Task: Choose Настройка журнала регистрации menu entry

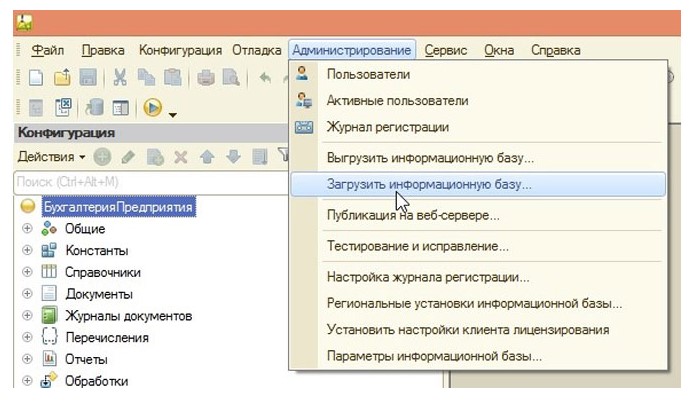Action: click(478, 277)
